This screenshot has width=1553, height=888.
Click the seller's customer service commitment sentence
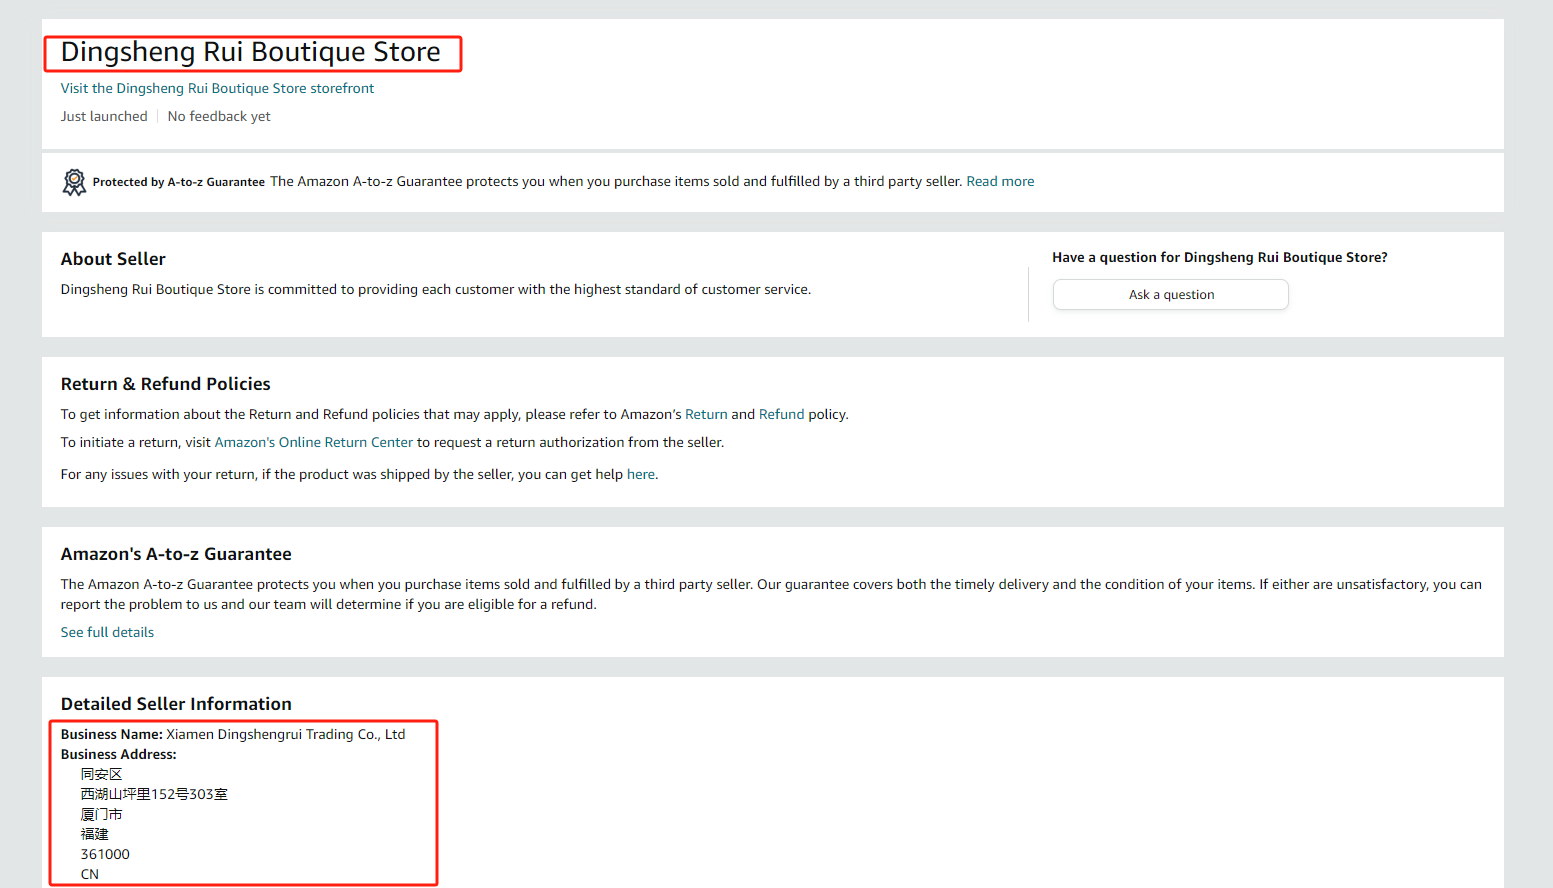click(436, 289)
